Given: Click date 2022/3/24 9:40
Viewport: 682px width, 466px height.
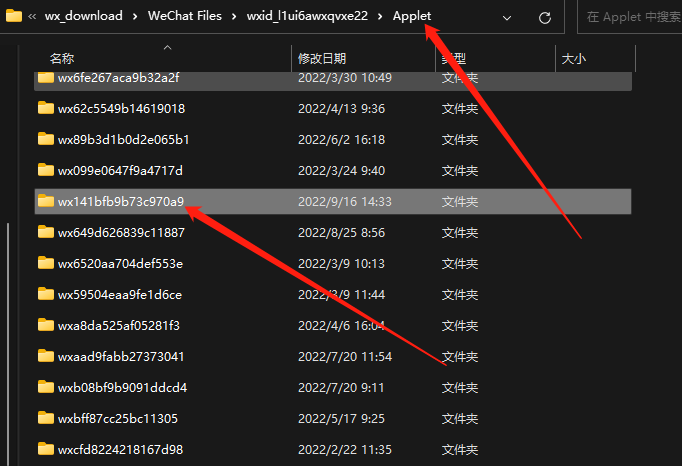Looking at the screenshot, I should [x=341, y=171].
